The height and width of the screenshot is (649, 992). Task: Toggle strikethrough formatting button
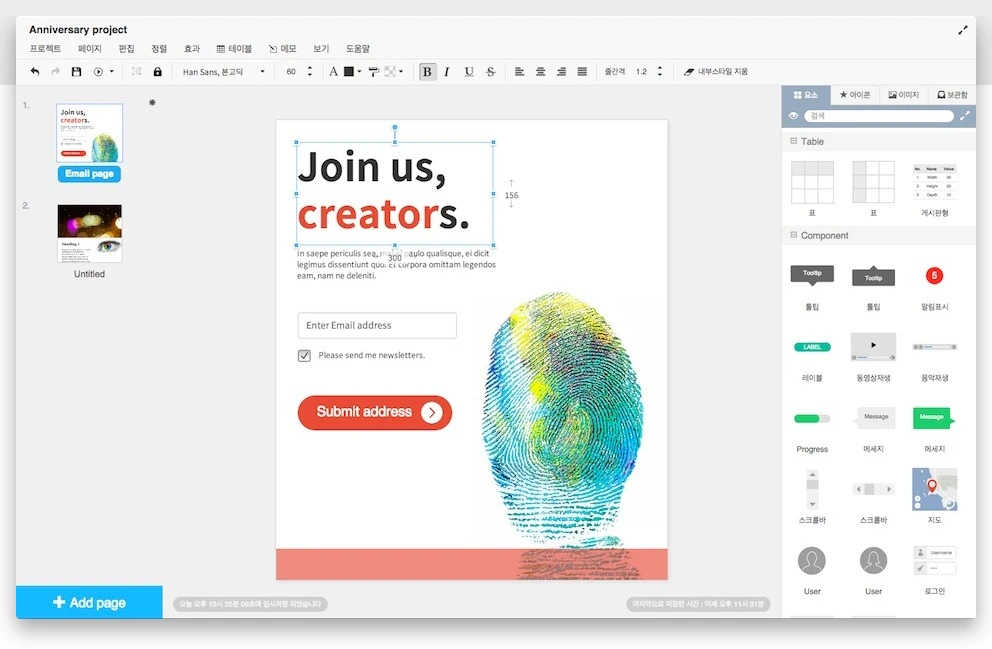pyautogui.click(x=490, y=71)
